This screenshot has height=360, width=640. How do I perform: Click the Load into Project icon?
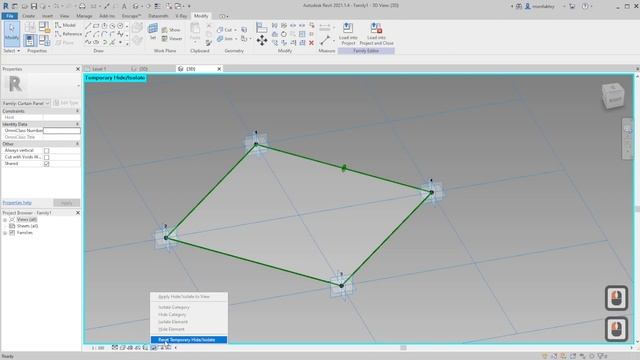click(348, 28)
